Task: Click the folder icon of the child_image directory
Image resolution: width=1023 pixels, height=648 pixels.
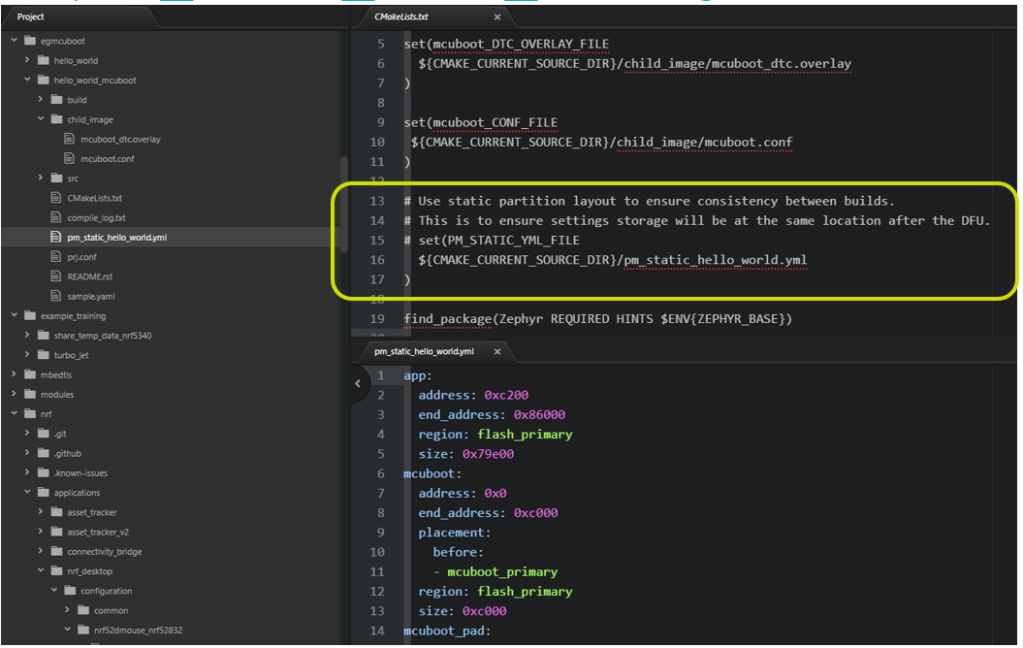Action: (x=57, y=119)
